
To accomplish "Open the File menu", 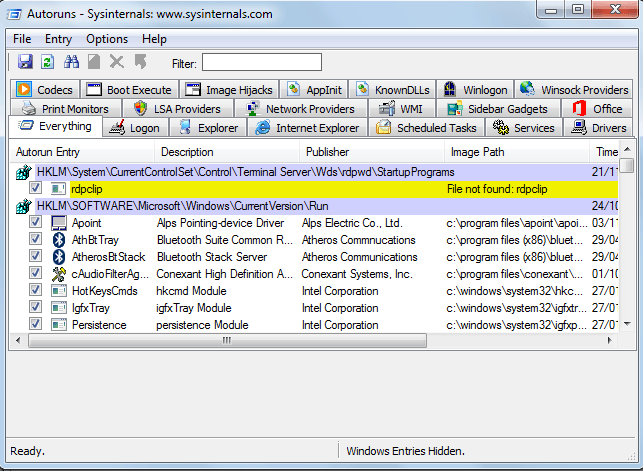I will [x=22, y=39].
